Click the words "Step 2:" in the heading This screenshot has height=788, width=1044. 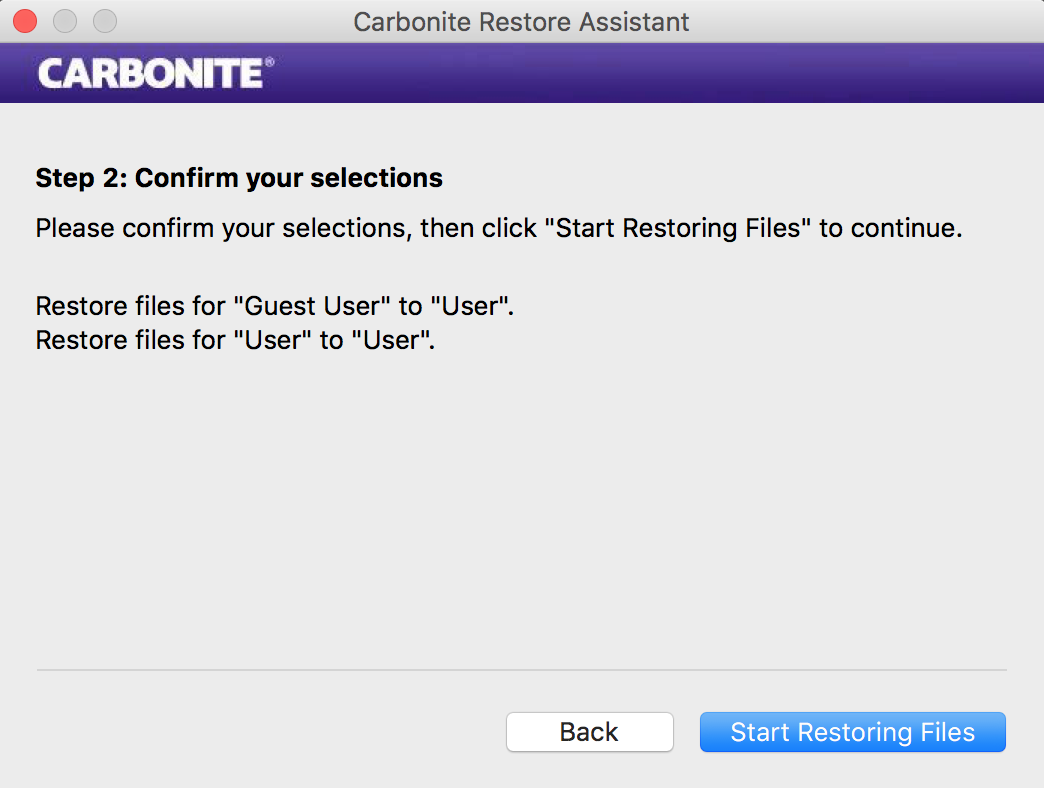pos(81,178)
